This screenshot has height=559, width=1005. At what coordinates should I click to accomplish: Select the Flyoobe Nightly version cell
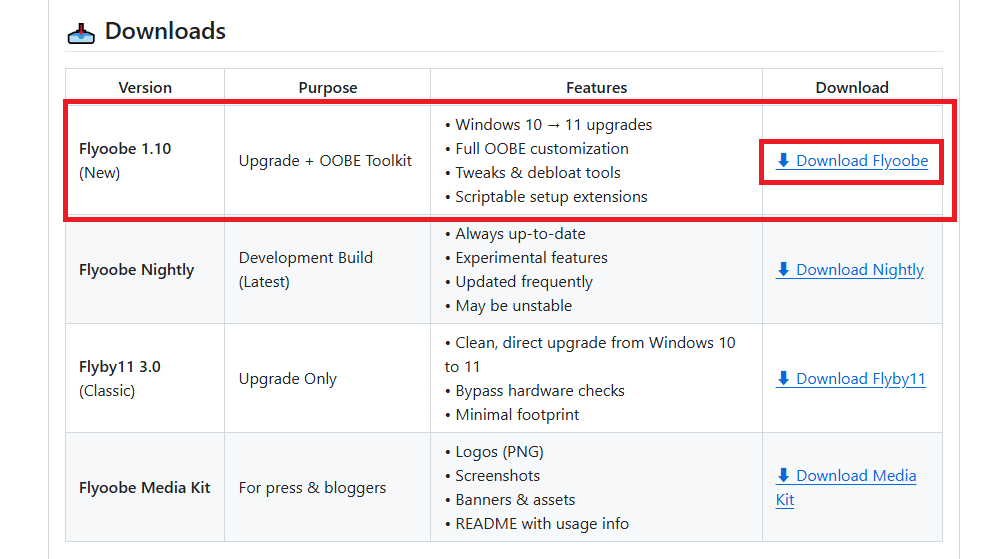pyautogui.click(x=137, y=270)
